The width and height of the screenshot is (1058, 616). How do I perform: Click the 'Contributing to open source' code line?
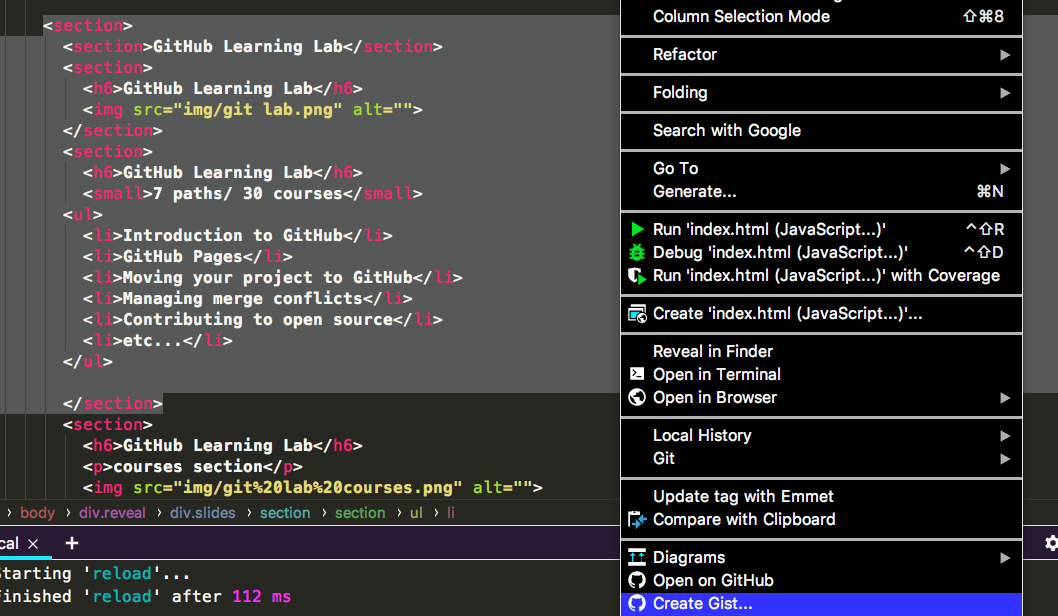[x=262, y=319]
